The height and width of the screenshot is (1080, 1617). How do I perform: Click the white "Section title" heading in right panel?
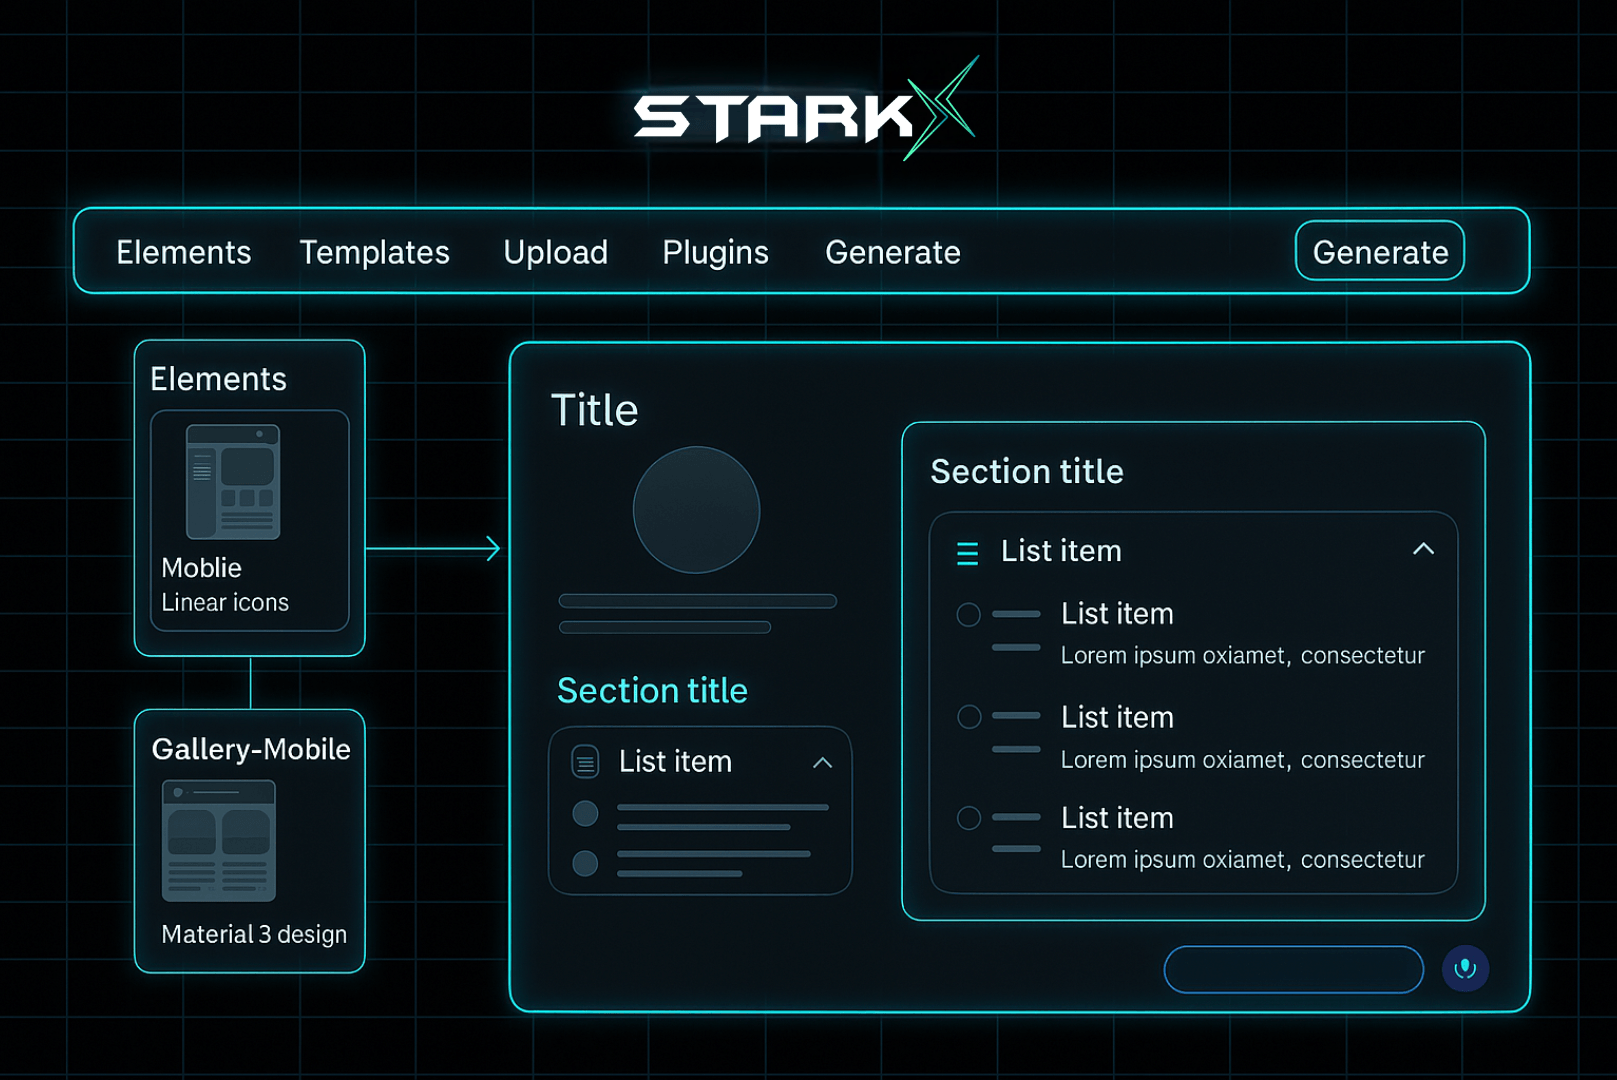point(1027,471)
